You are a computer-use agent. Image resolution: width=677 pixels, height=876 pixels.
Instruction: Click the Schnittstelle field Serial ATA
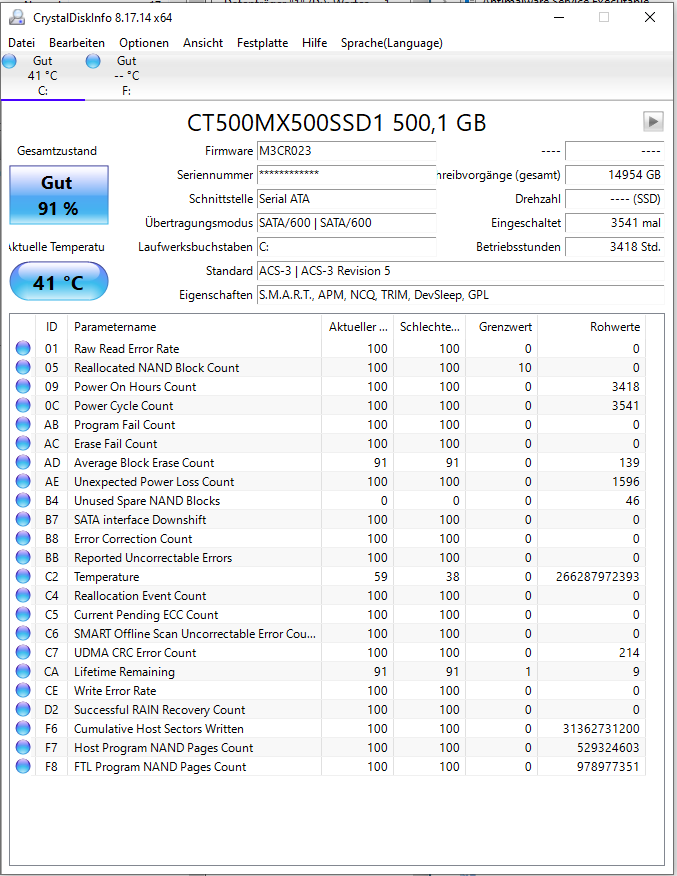coord(346,199)
